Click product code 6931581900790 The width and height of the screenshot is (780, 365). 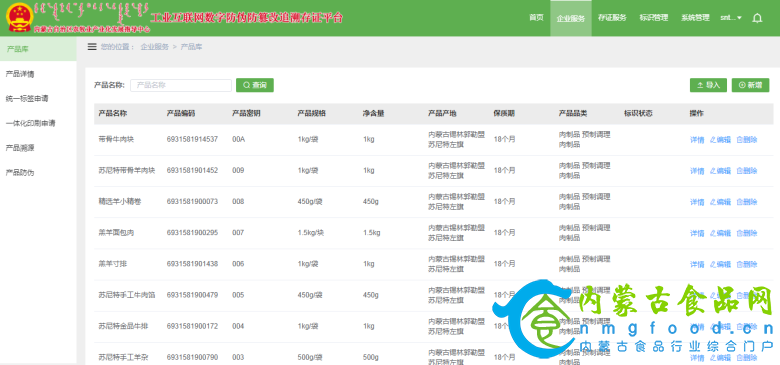tap(192, 358)
